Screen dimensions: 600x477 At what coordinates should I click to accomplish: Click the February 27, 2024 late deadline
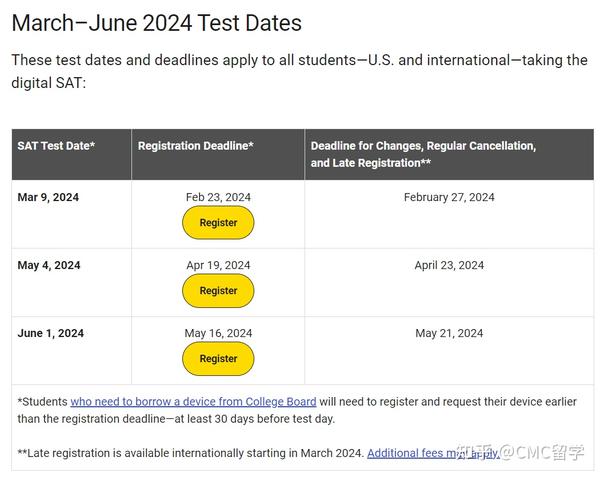(x=449, y=197)
